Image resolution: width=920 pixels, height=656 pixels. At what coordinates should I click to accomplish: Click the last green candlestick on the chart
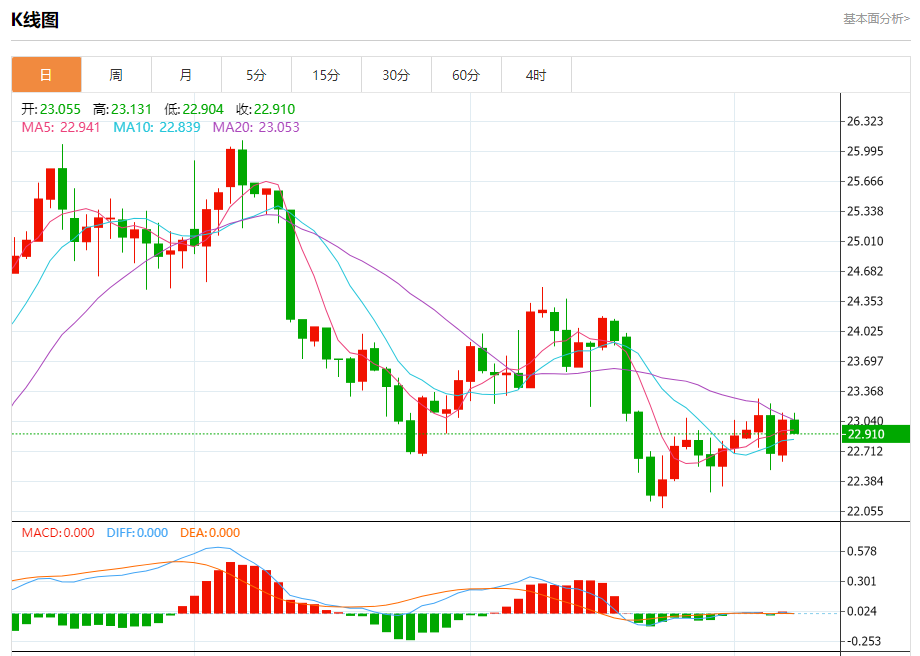794,427
